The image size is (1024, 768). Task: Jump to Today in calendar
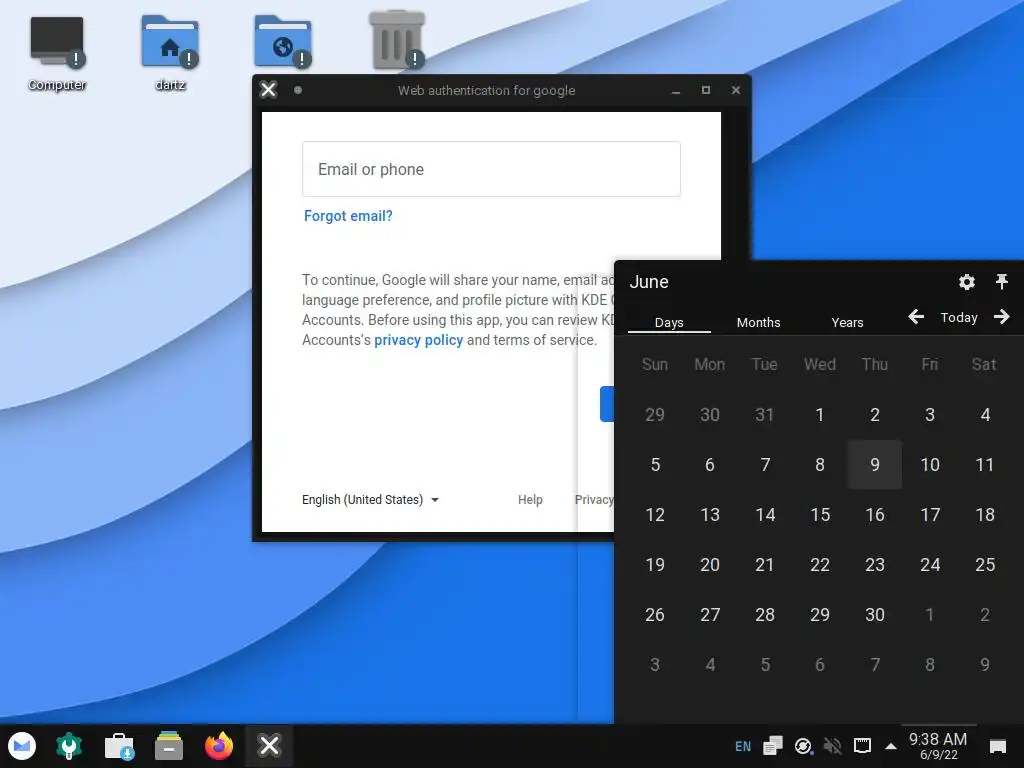(x=959, y=317)
